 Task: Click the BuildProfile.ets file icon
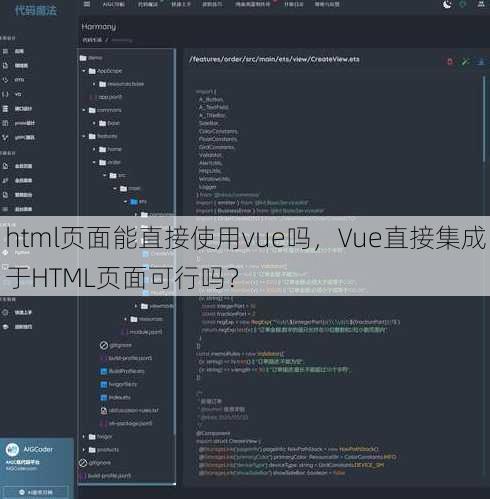tap(104, 371)
